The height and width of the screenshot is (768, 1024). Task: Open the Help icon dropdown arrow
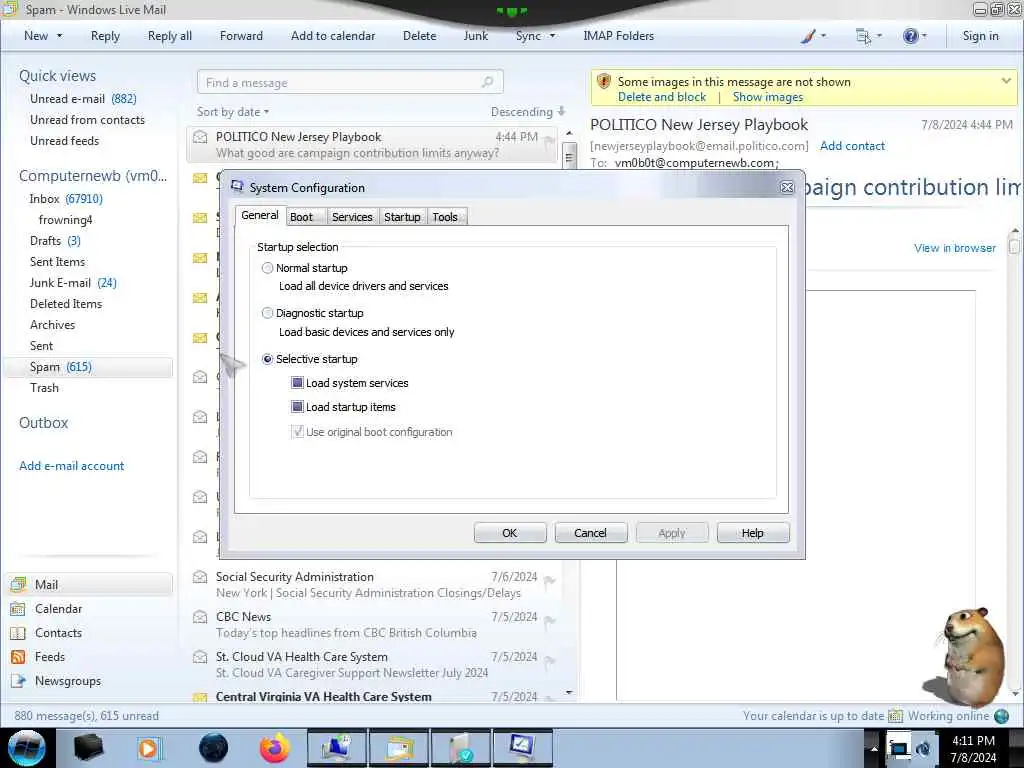click(924, 36)
